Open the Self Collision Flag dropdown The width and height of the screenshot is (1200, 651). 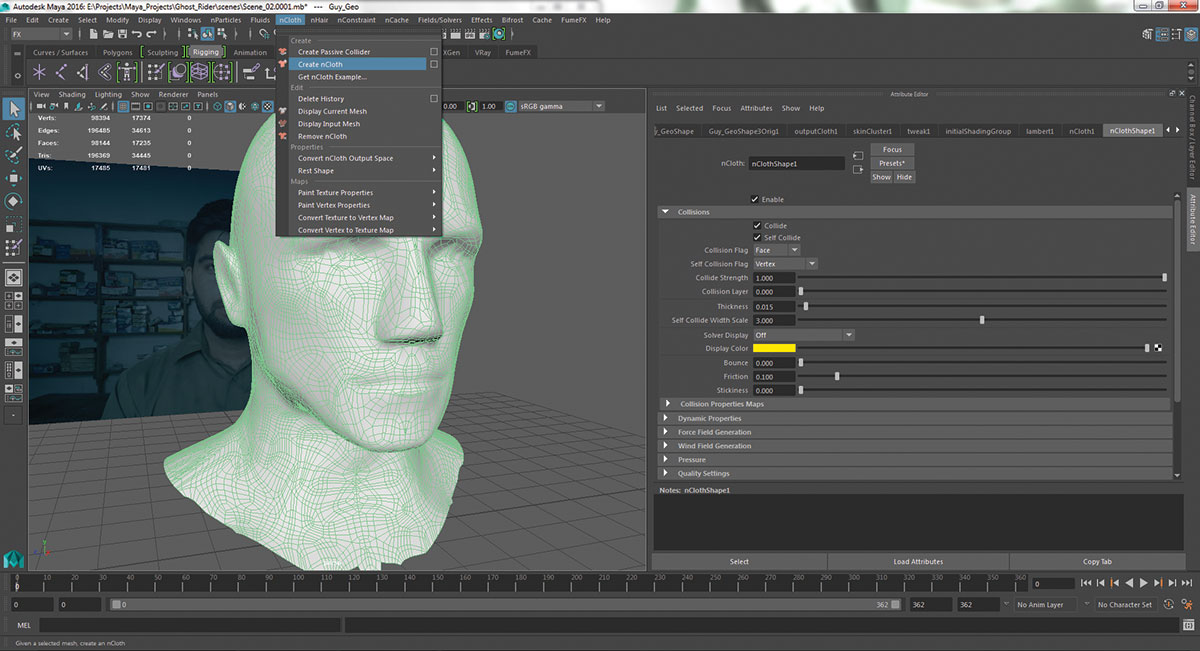point(785,264)
